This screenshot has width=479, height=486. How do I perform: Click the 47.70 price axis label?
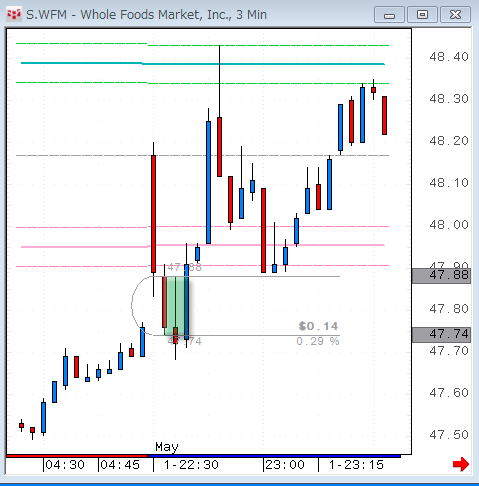(449, 351)
